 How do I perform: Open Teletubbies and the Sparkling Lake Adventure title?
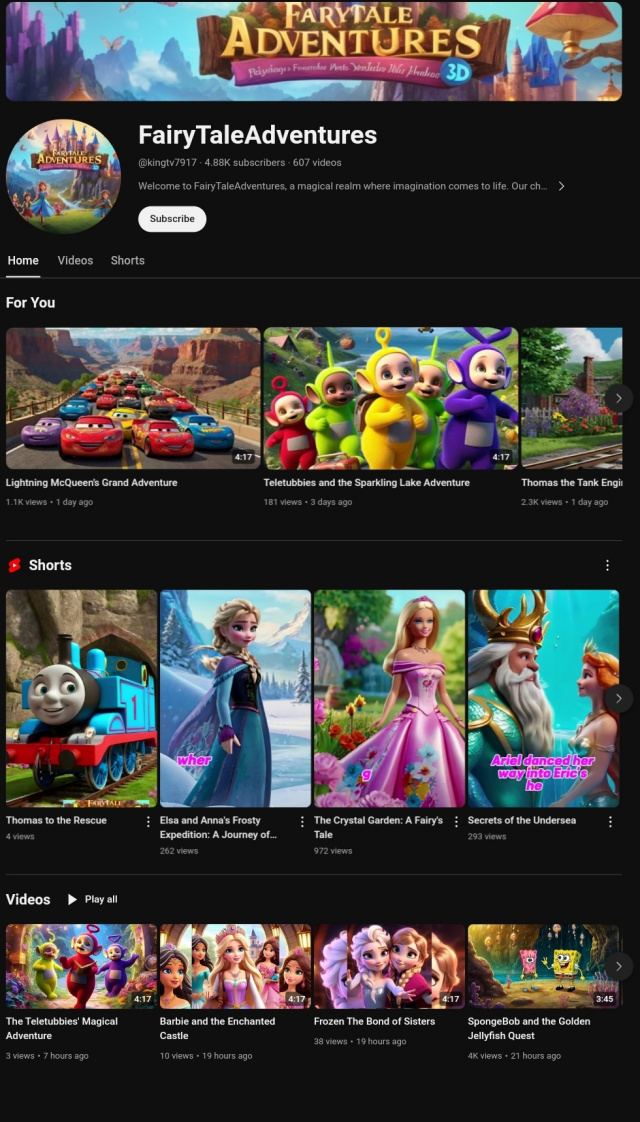point(367,483)
